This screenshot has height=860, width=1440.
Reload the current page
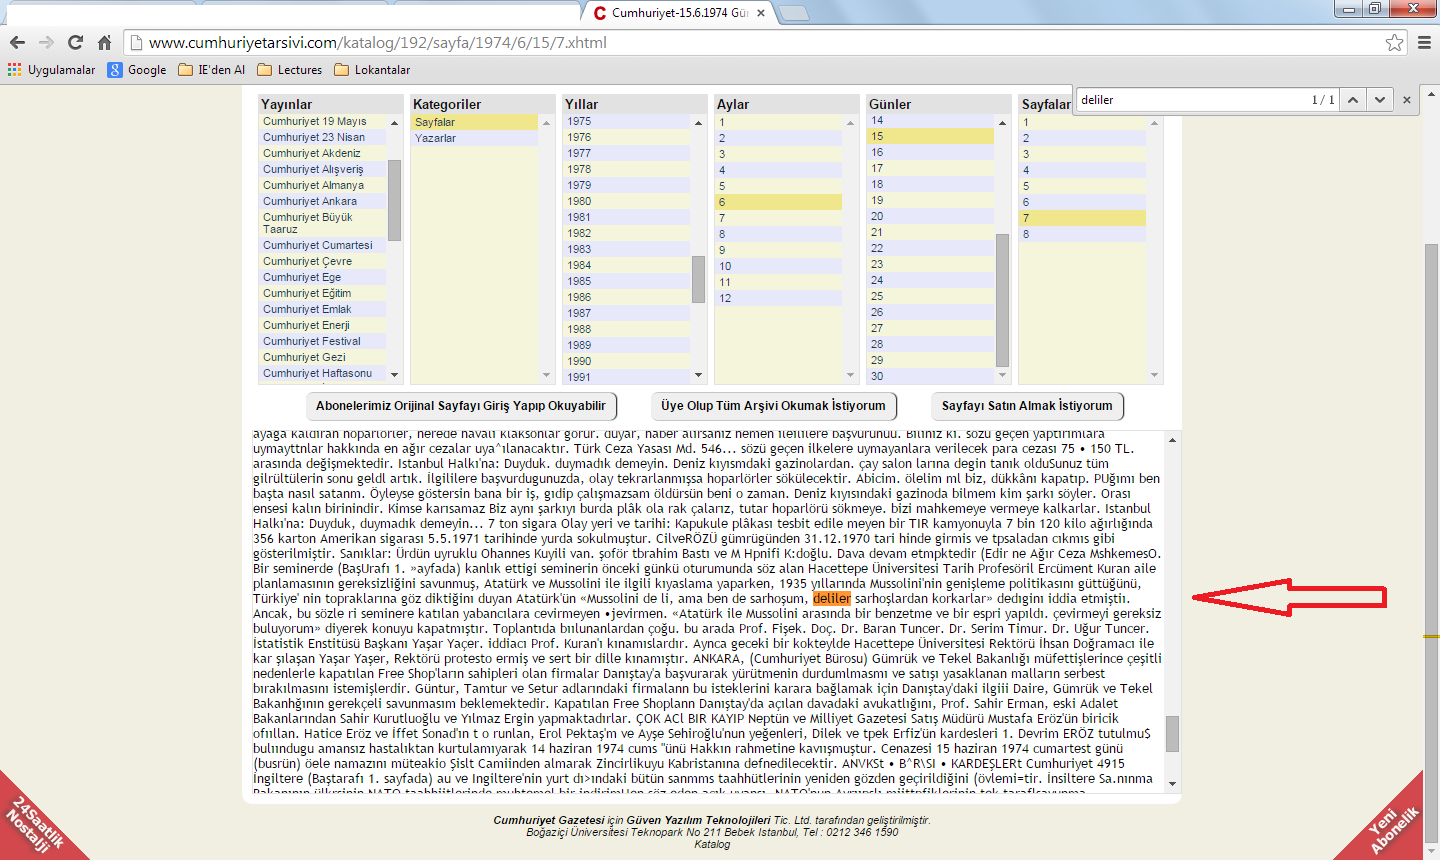click(75, 42)
